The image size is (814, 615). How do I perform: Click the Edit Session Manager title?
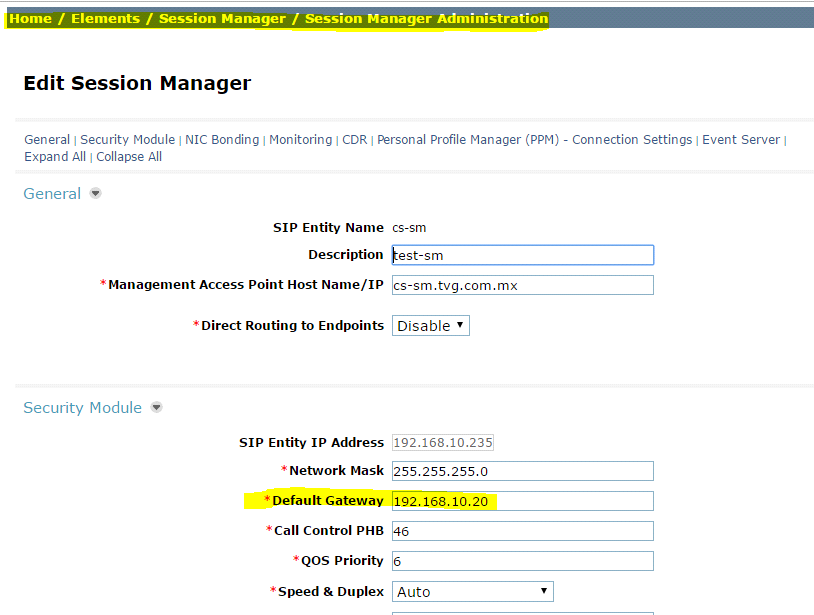pos(137,83)
